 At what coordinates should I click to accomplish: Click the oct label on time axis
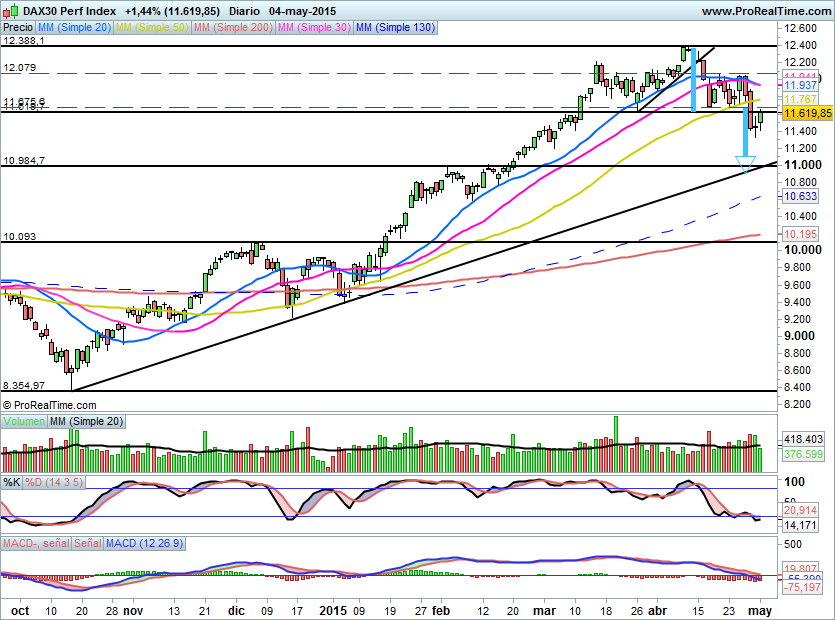coord(20,610)
